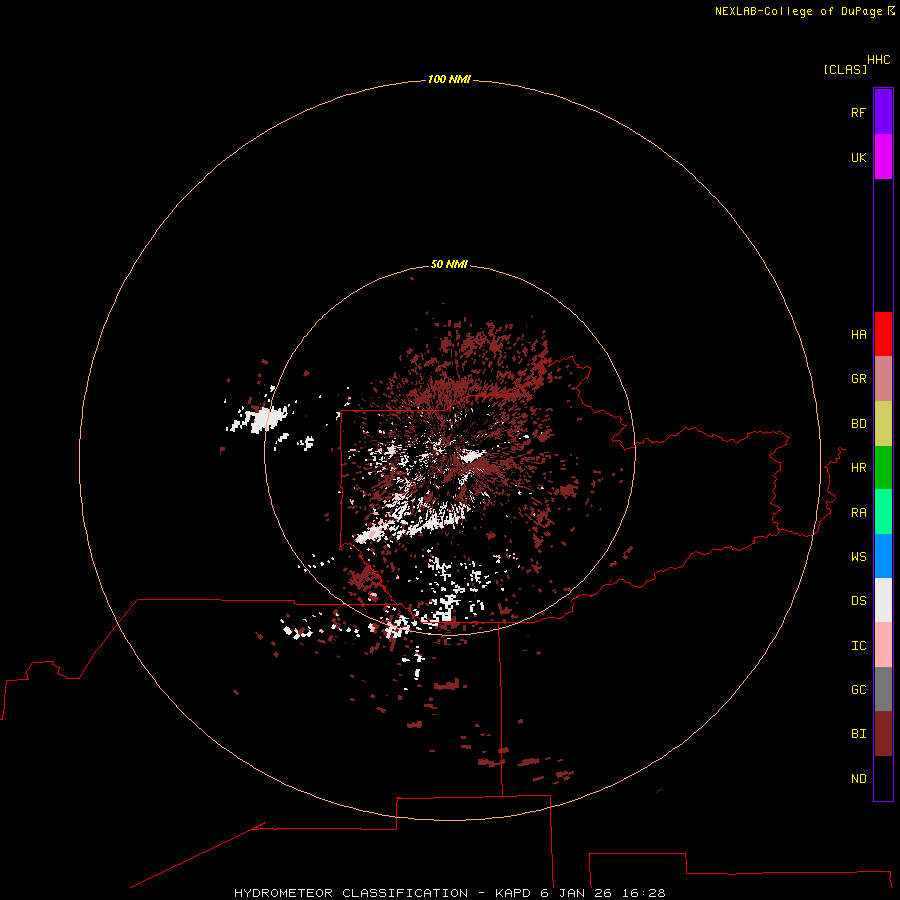Click the GC legend label
This screenshot has width=900, height=900.
[x=858, y=690]
